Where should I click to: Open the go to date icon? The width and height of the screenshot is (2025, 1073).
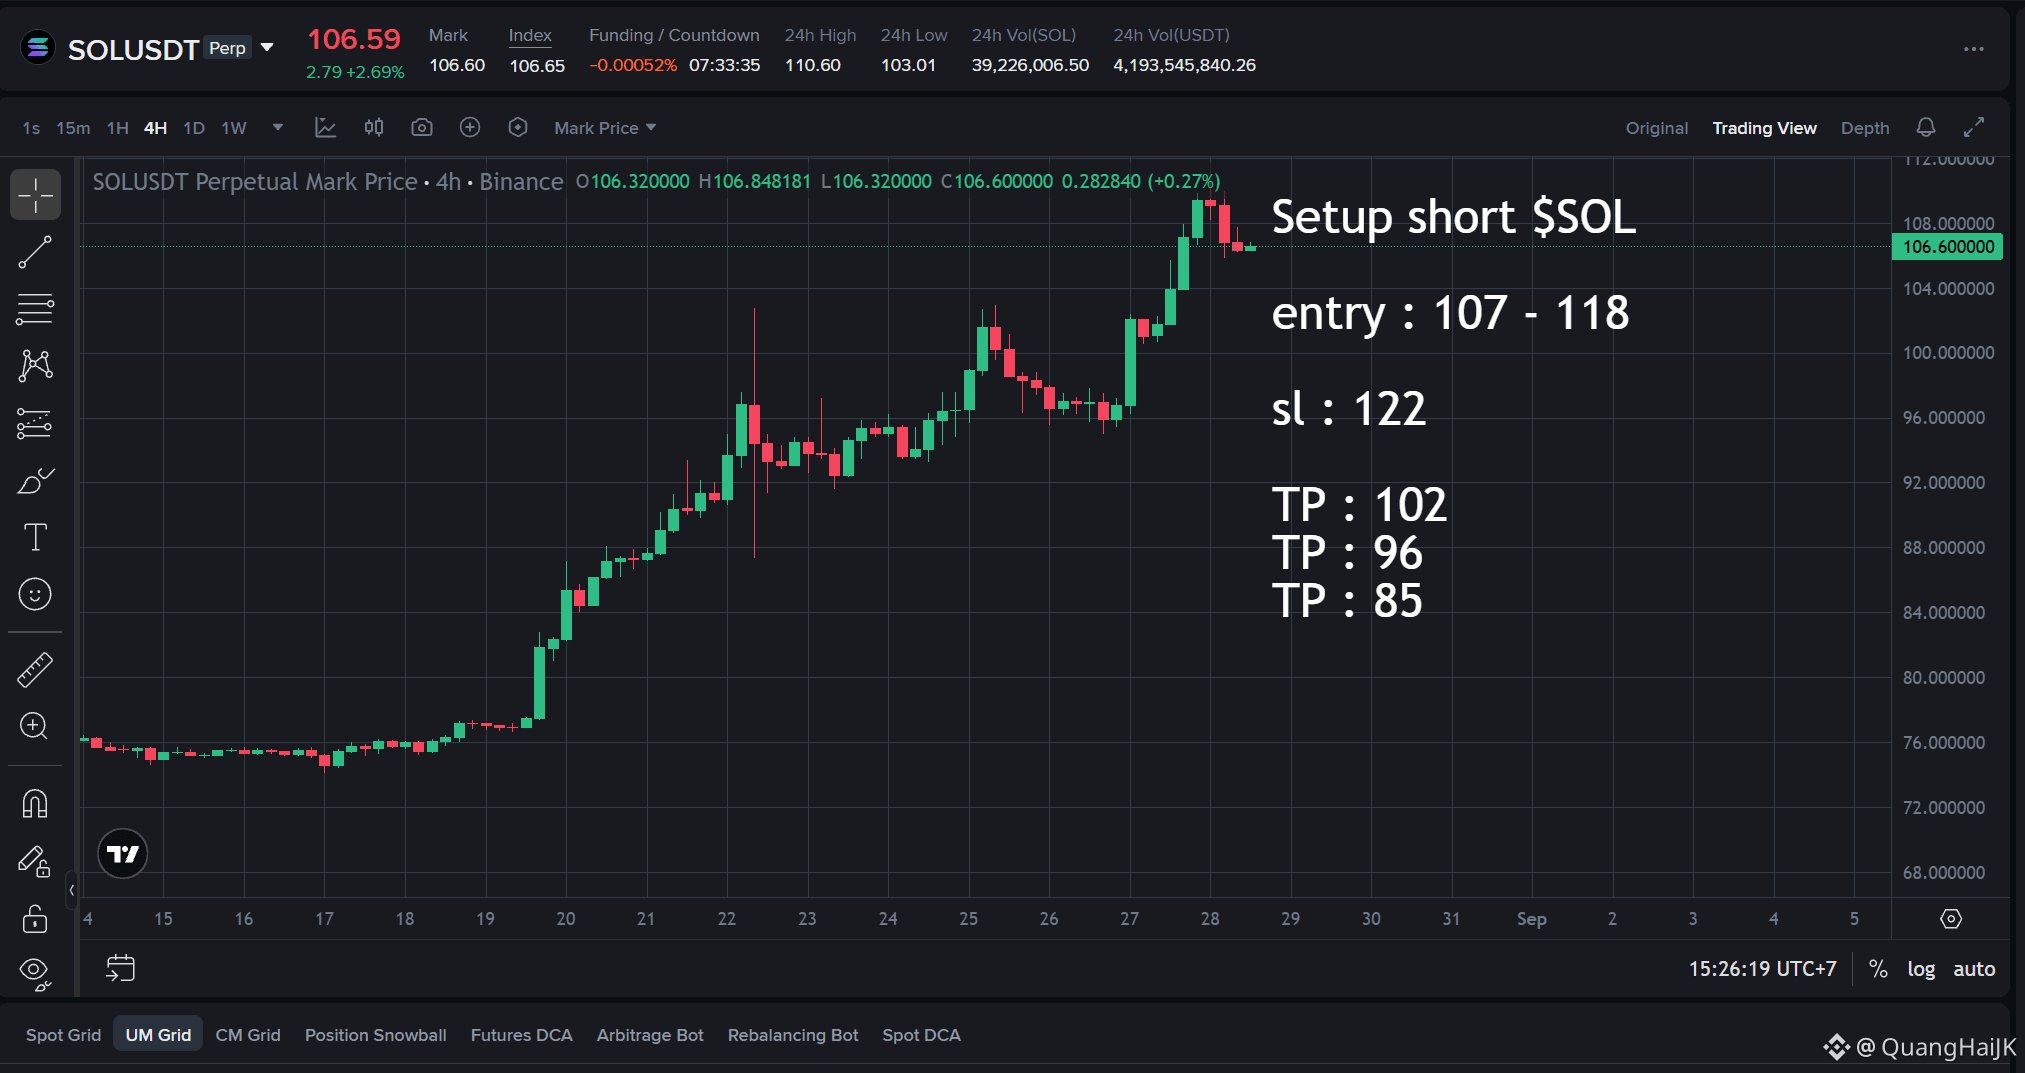tap(120, 968)
